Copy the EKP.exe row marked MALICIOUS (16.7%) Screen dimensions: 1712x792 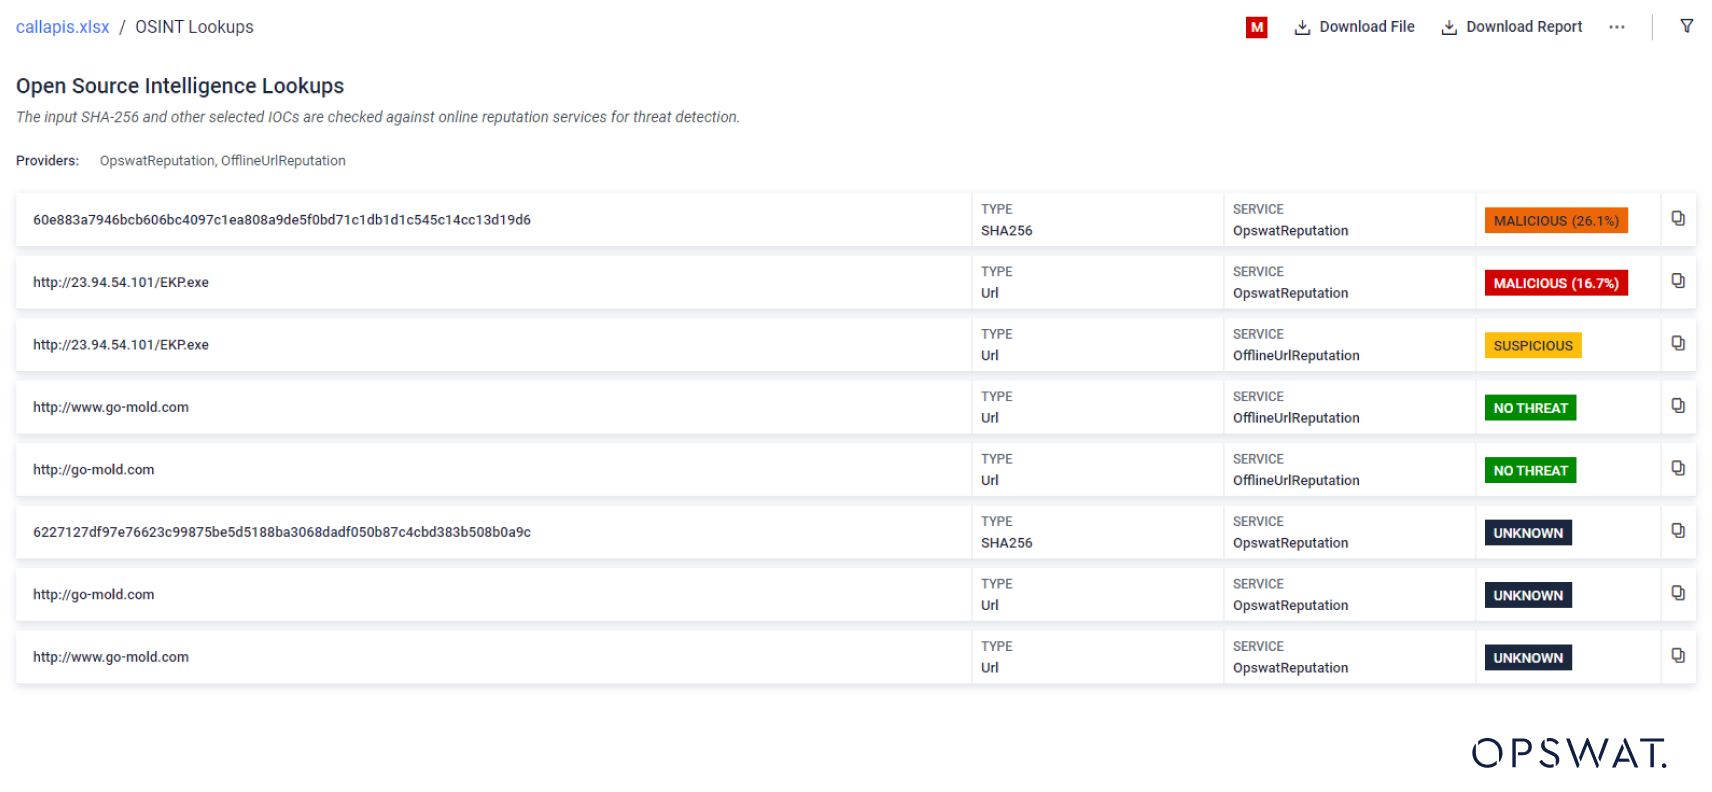[x=1678, y=281]
